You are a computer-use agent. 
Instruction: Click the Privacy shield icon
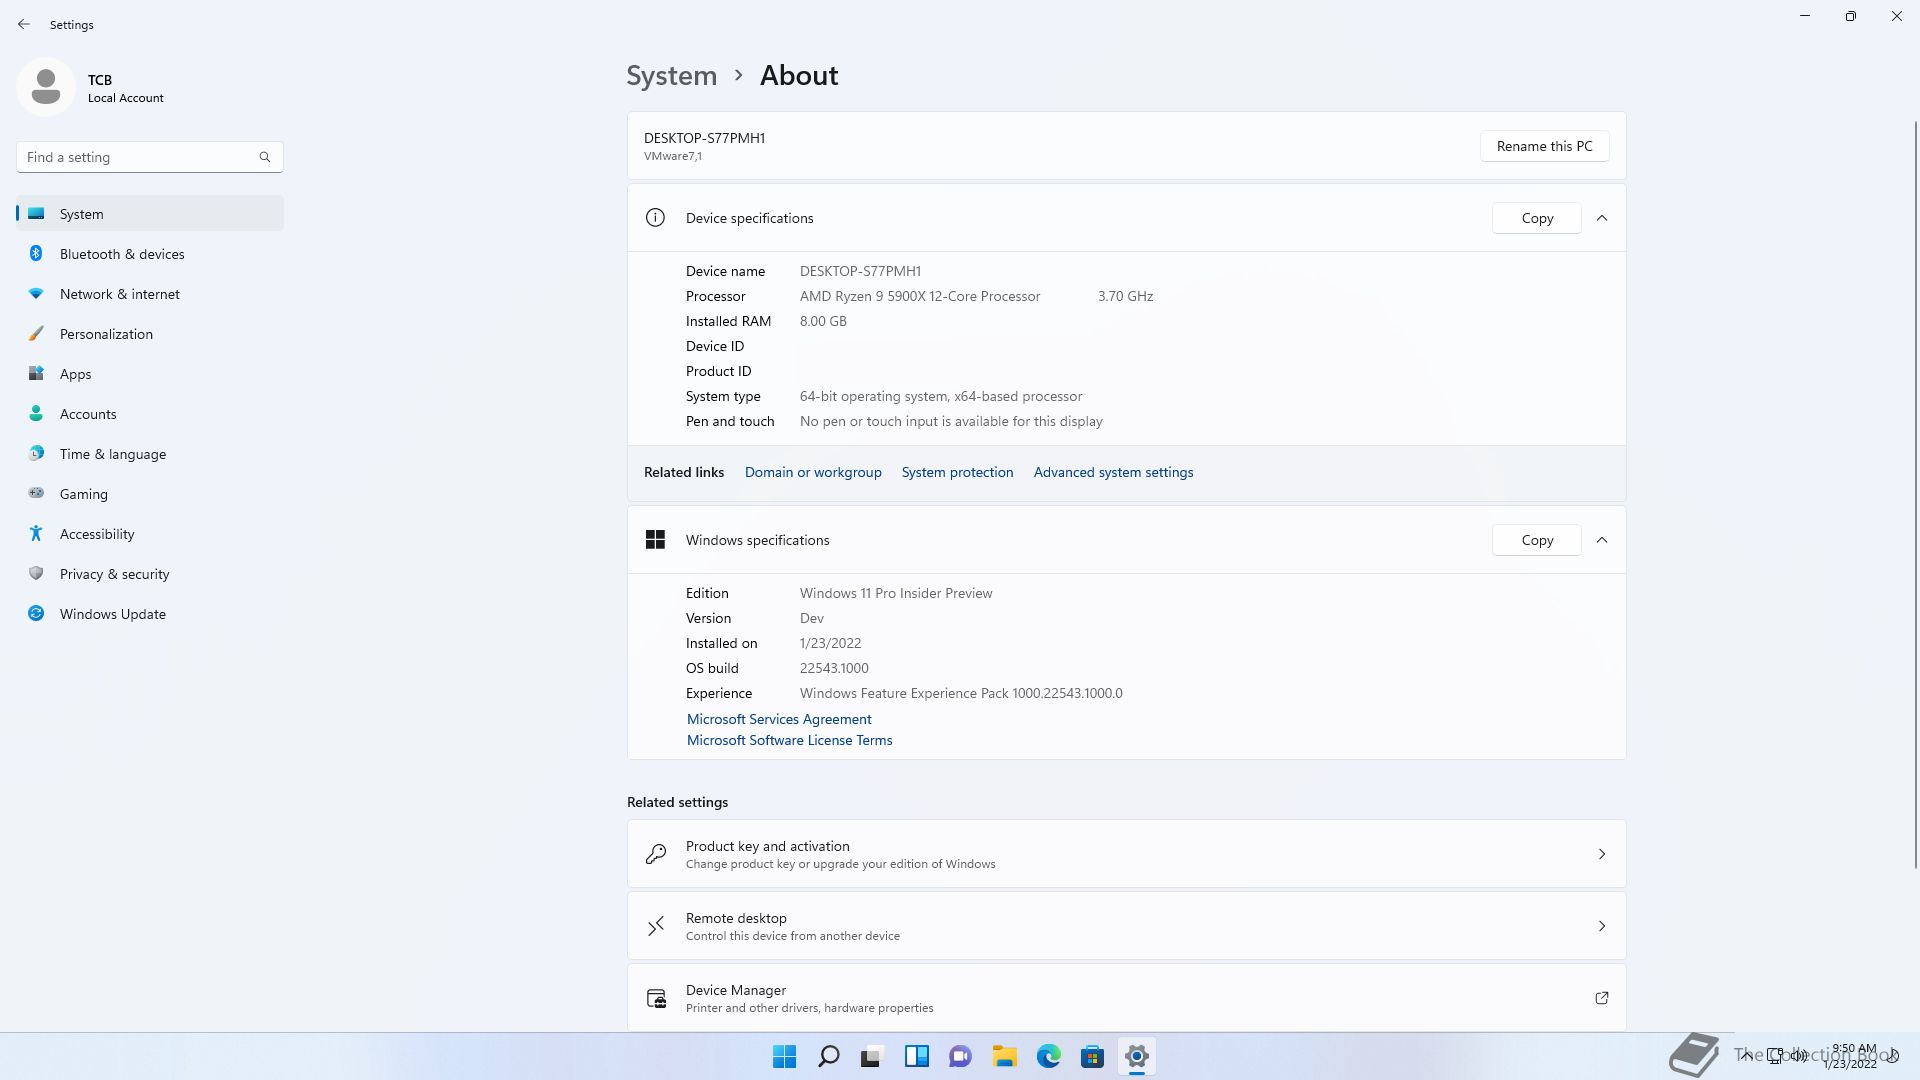(x=36, y=574)
